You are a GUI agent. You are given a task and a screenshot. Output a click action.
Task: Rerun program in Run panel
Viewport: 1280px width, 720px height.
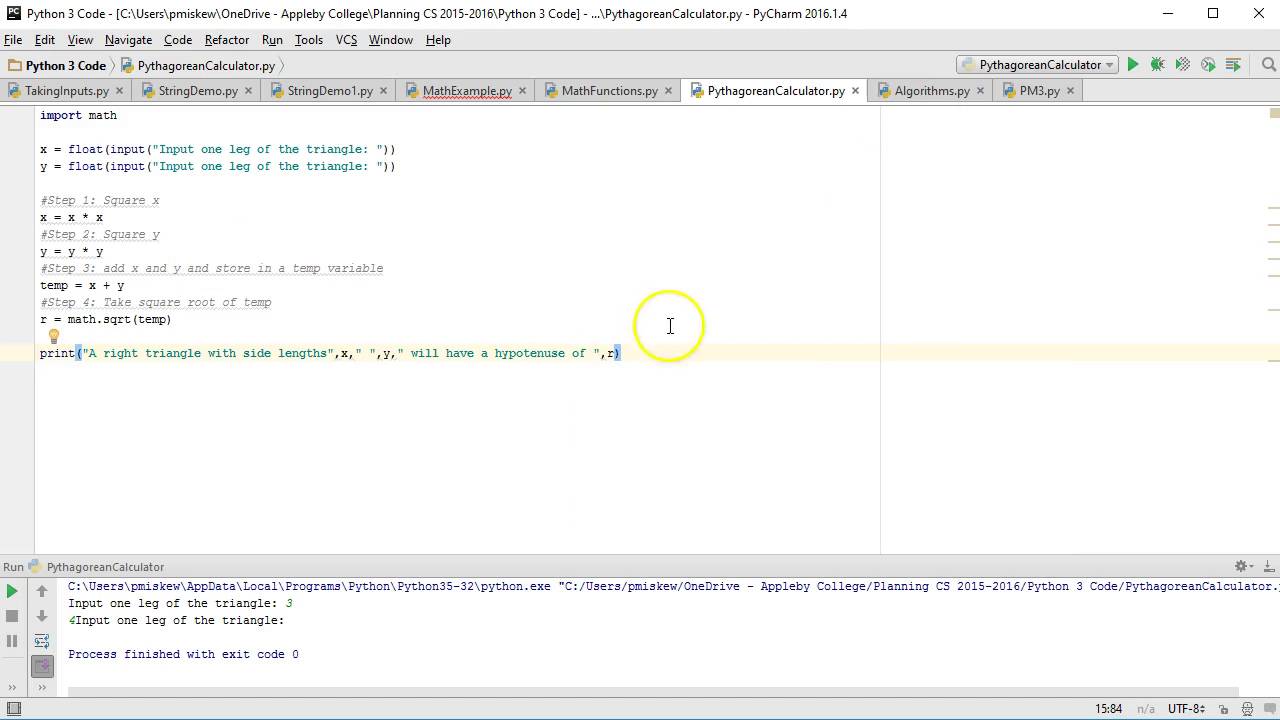click(12, 591)
